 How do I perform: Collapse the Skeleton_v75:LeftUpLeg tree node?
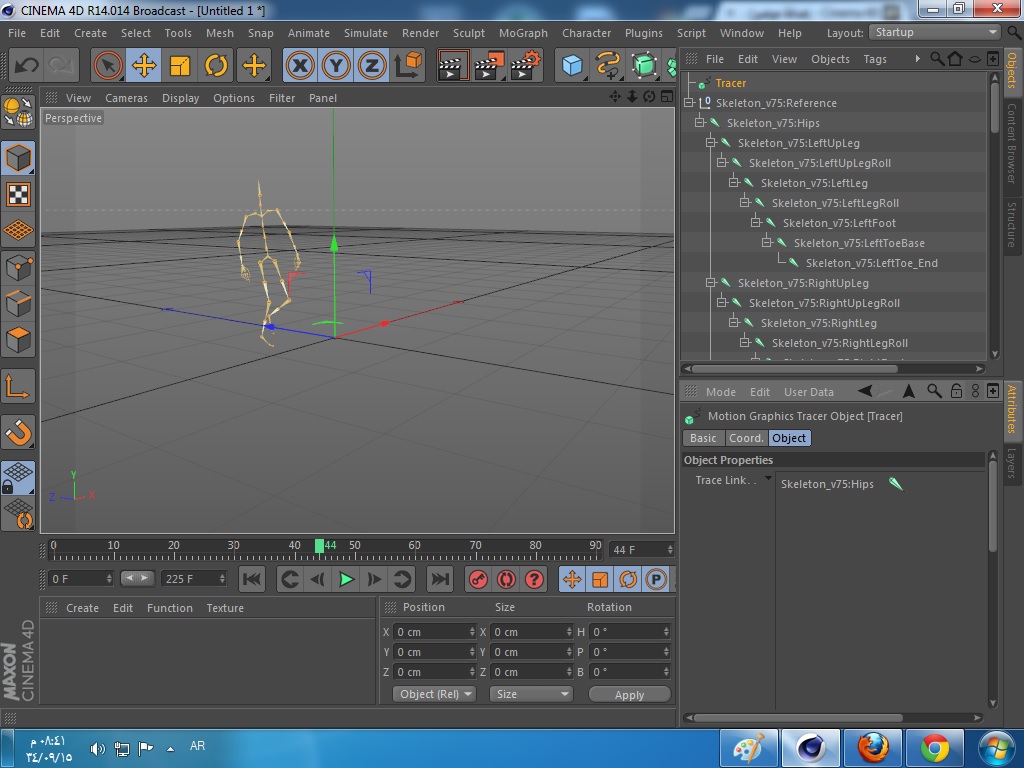click(x=711, y=143)
